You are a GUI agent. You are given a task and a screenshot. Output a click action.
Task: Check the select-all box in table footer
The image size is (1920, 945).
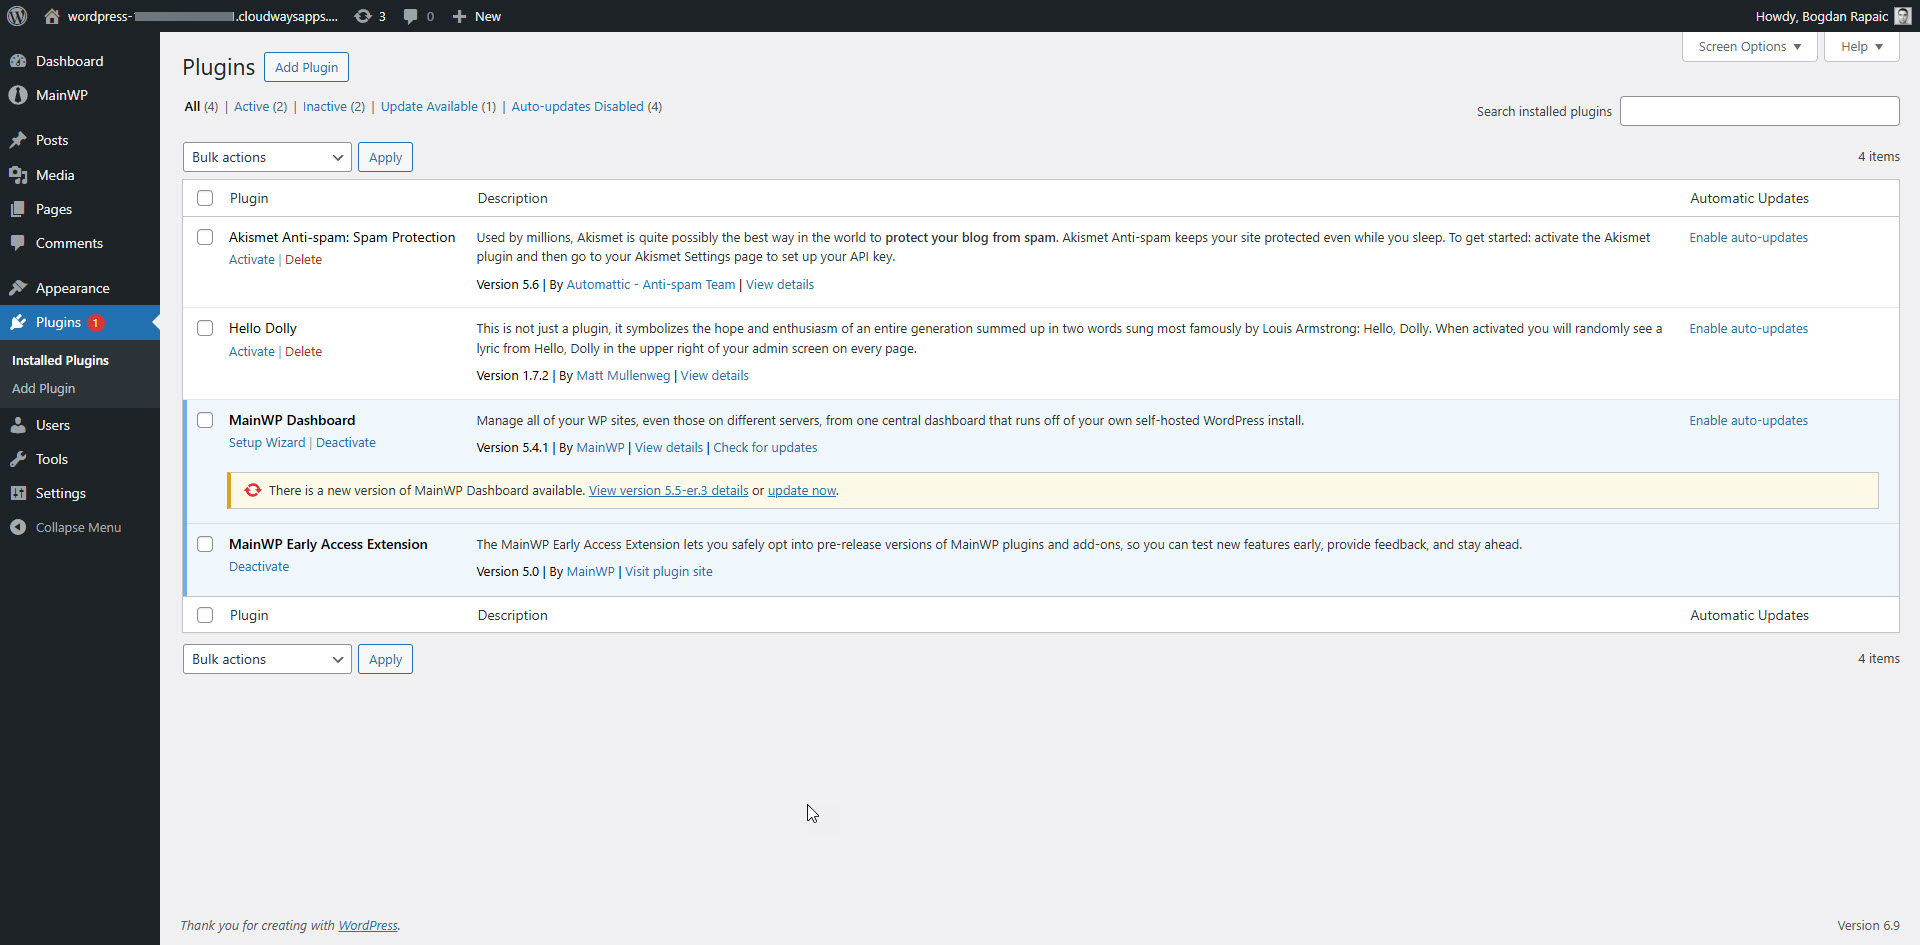click(x=205, y=615)
